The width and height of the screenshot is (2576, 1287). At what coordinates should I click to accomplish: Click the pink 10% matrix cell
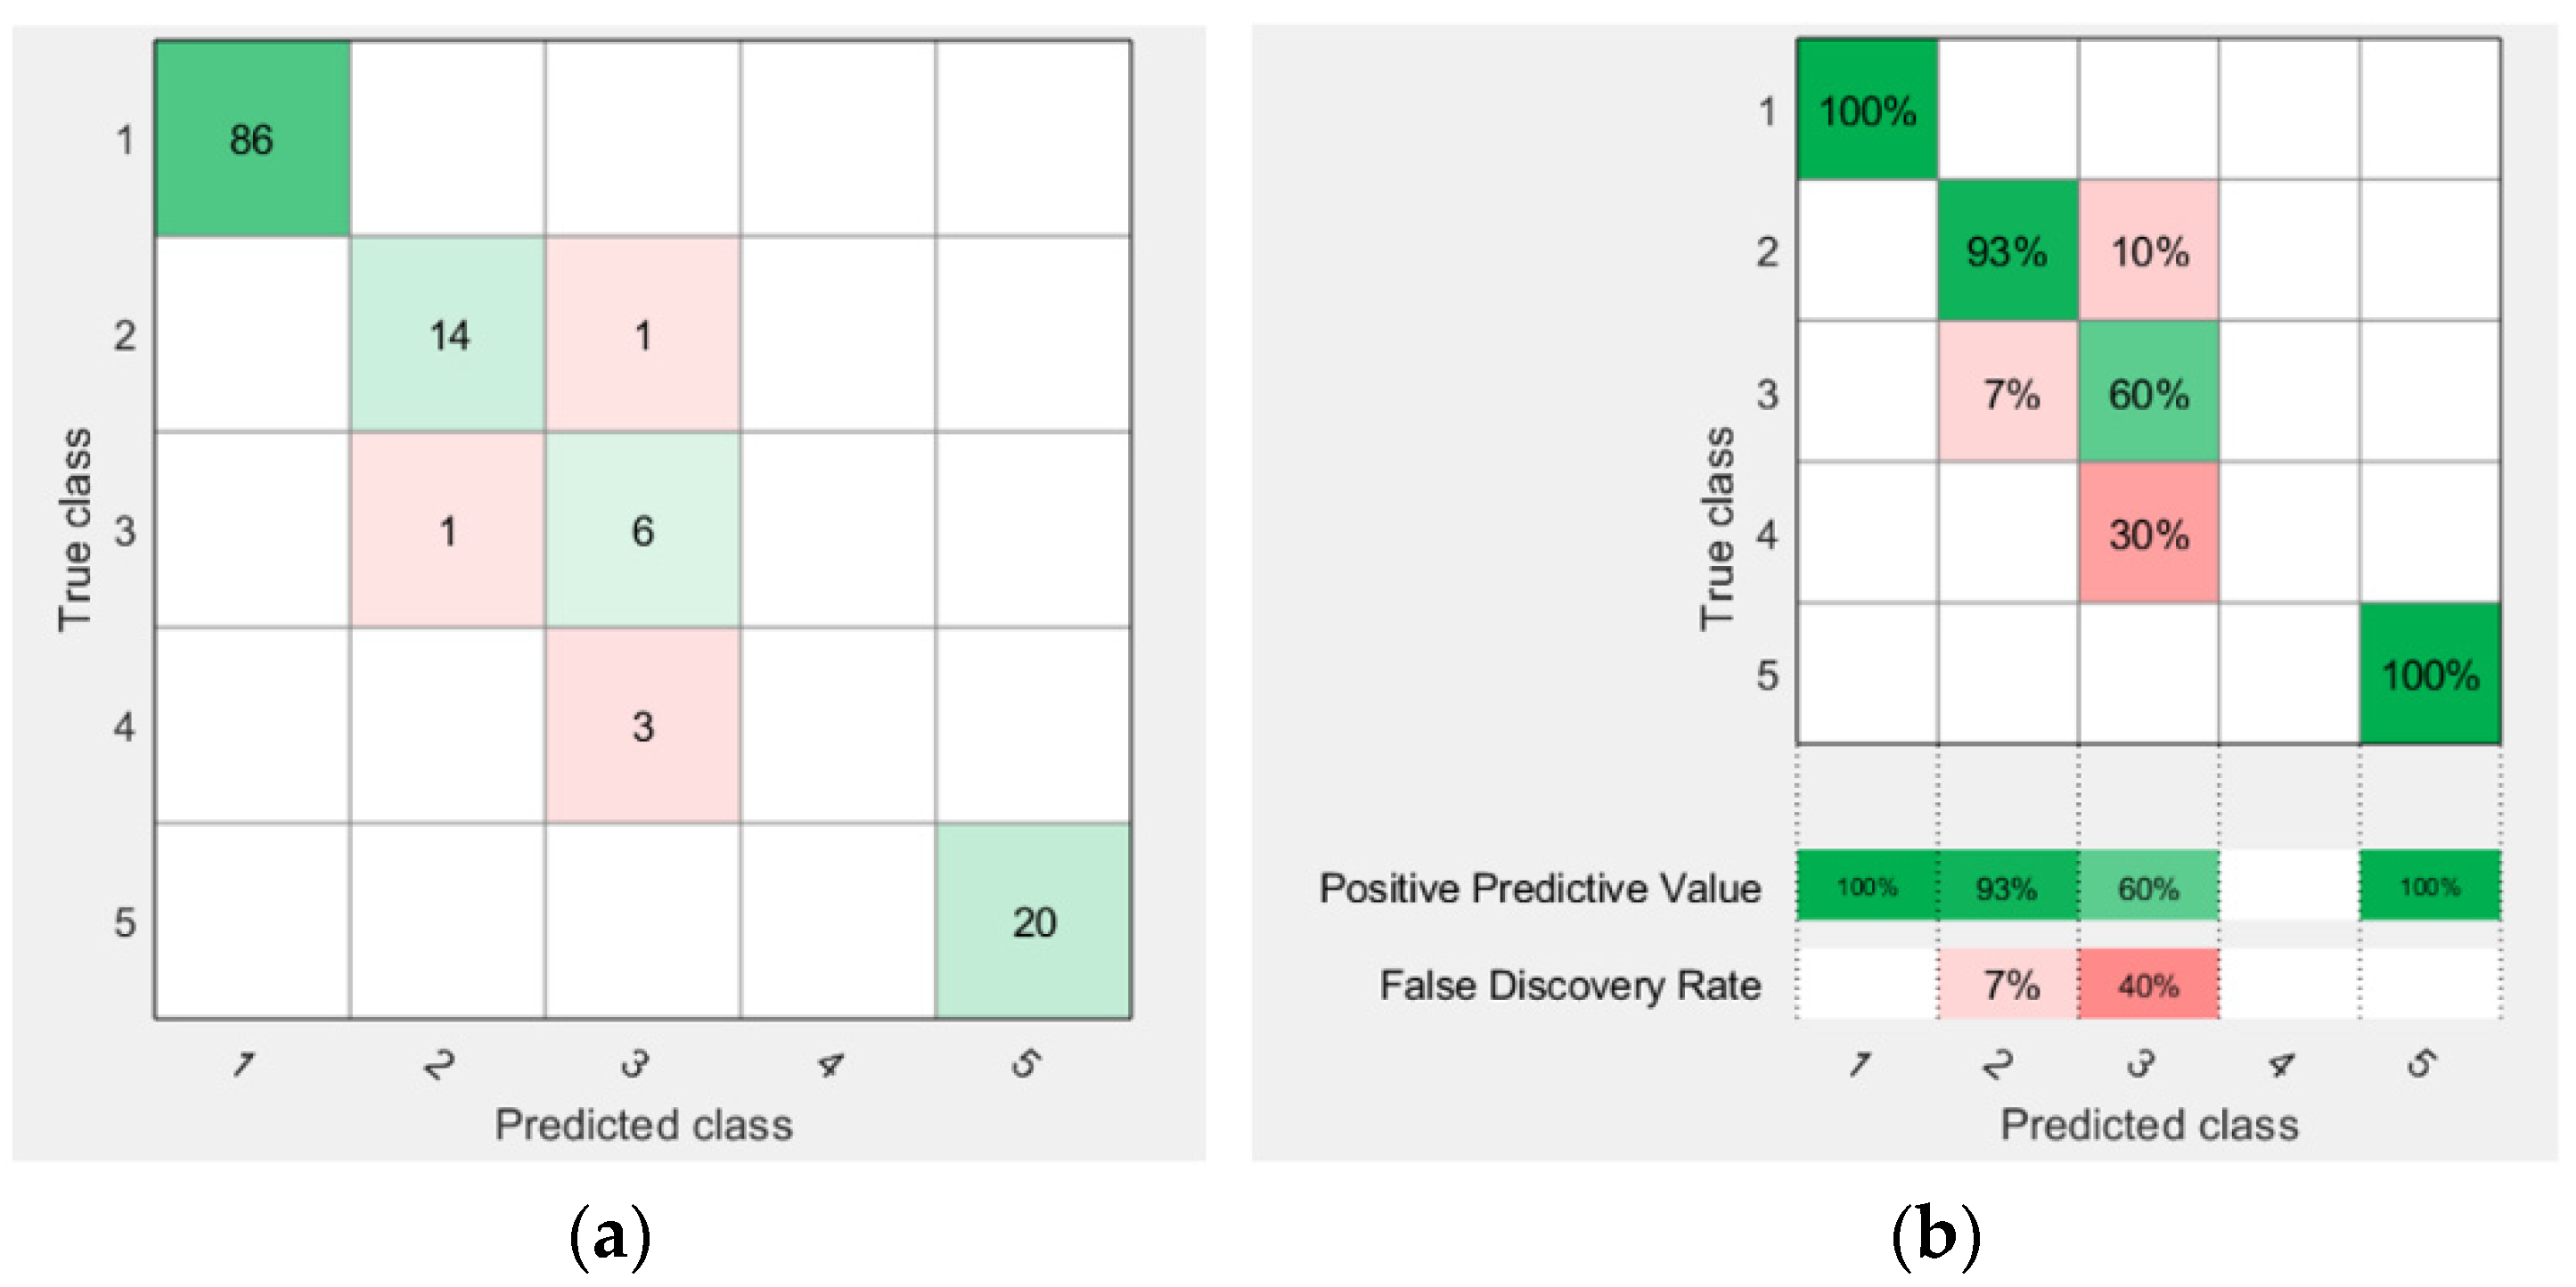(x=2149, y=251)
